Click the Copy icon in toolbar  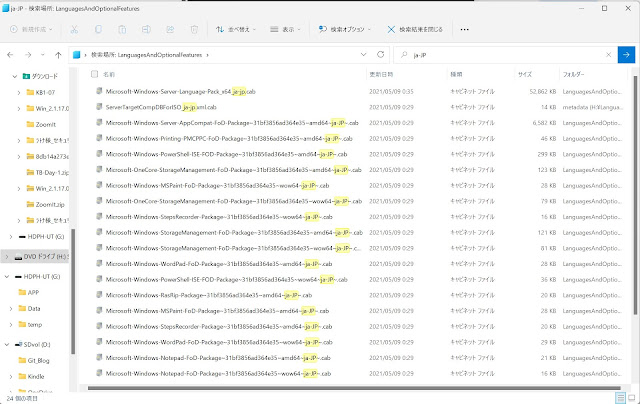coord(98,29)
